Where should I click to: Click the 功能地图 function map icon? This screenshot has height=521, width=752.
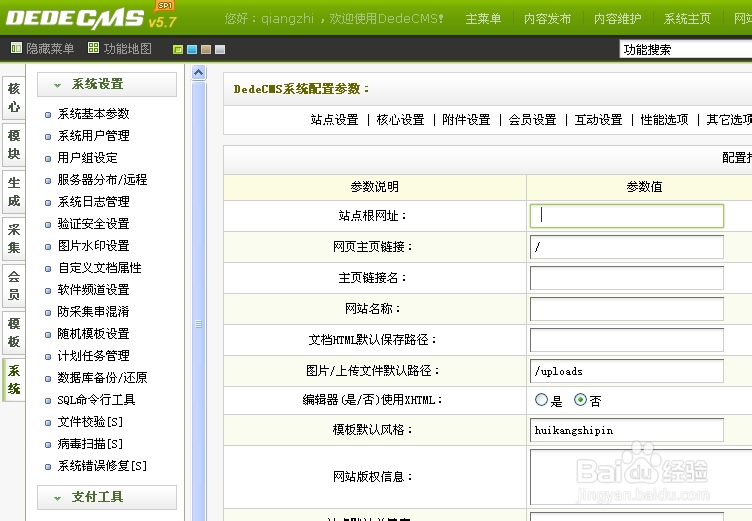click(x=94, y=48)
